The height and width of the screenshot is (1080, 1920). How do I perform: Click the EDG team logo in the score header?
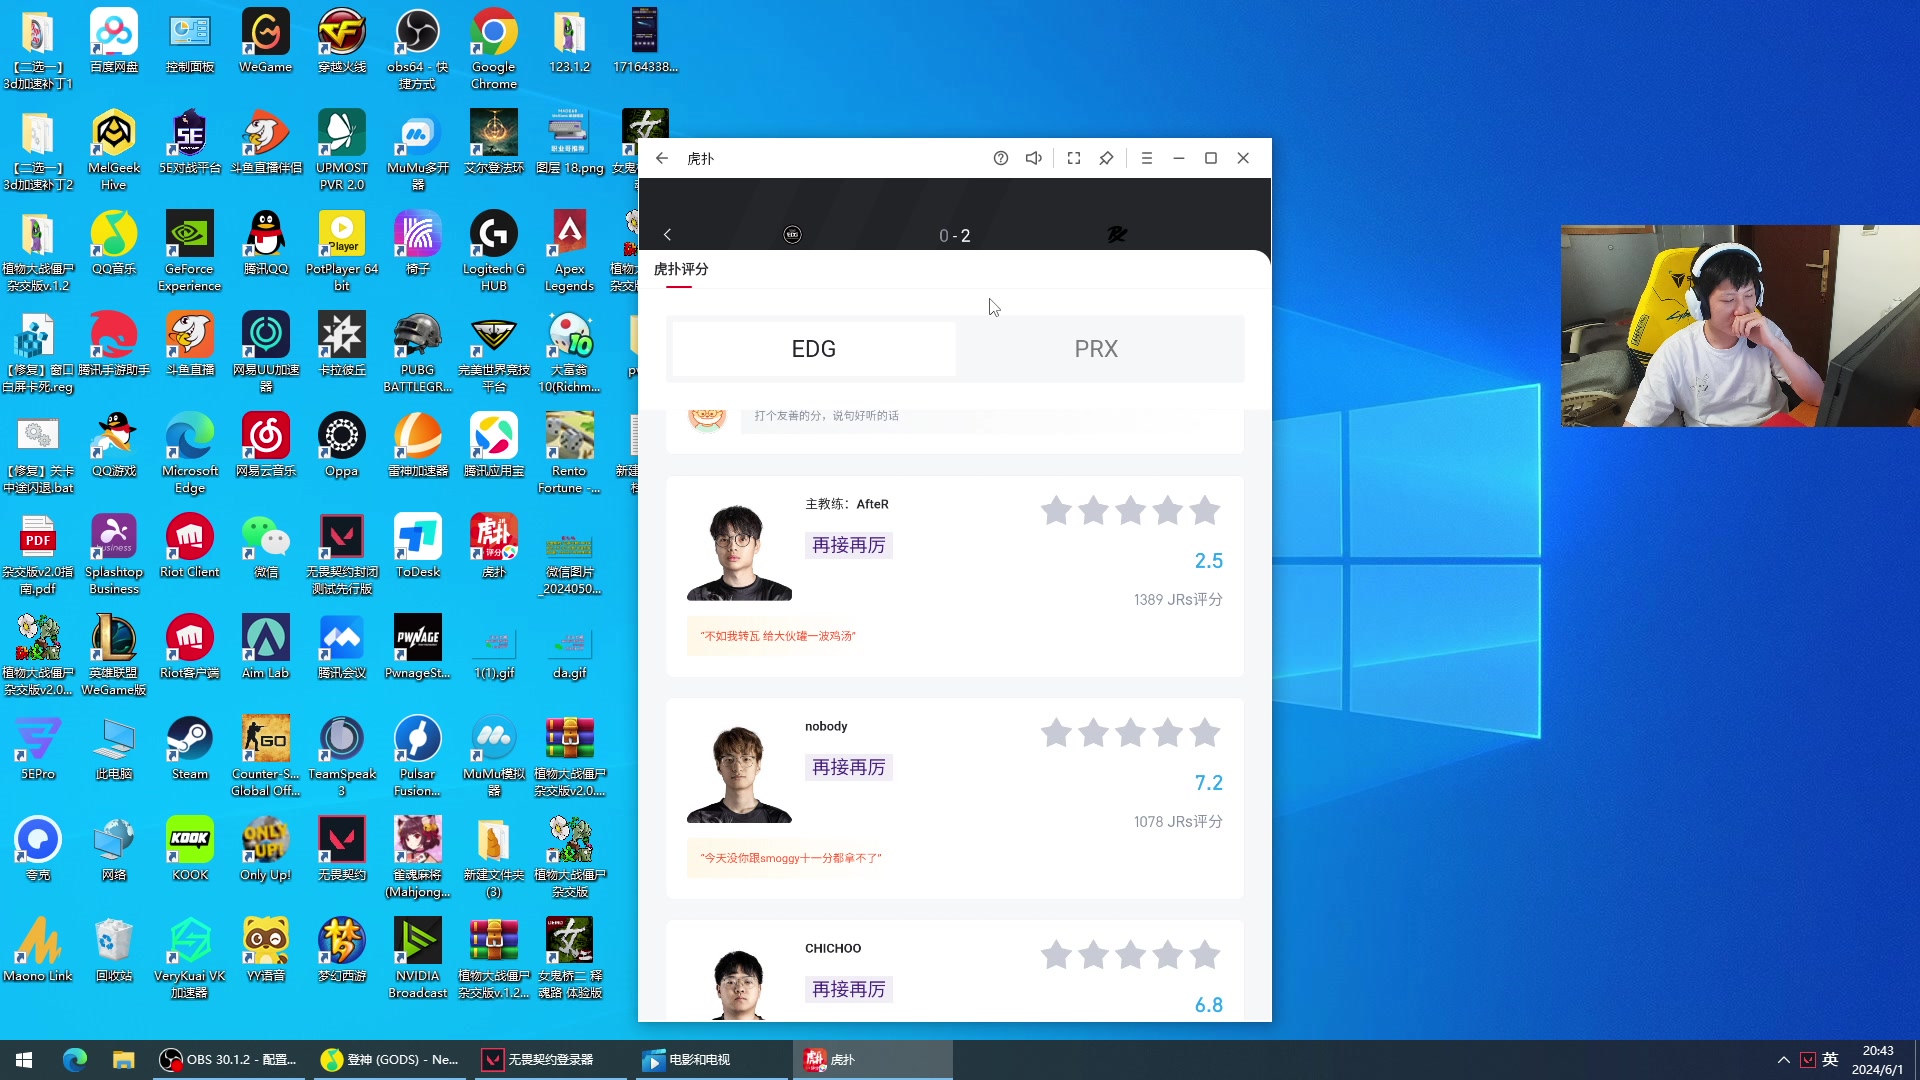tap(792, 235)
